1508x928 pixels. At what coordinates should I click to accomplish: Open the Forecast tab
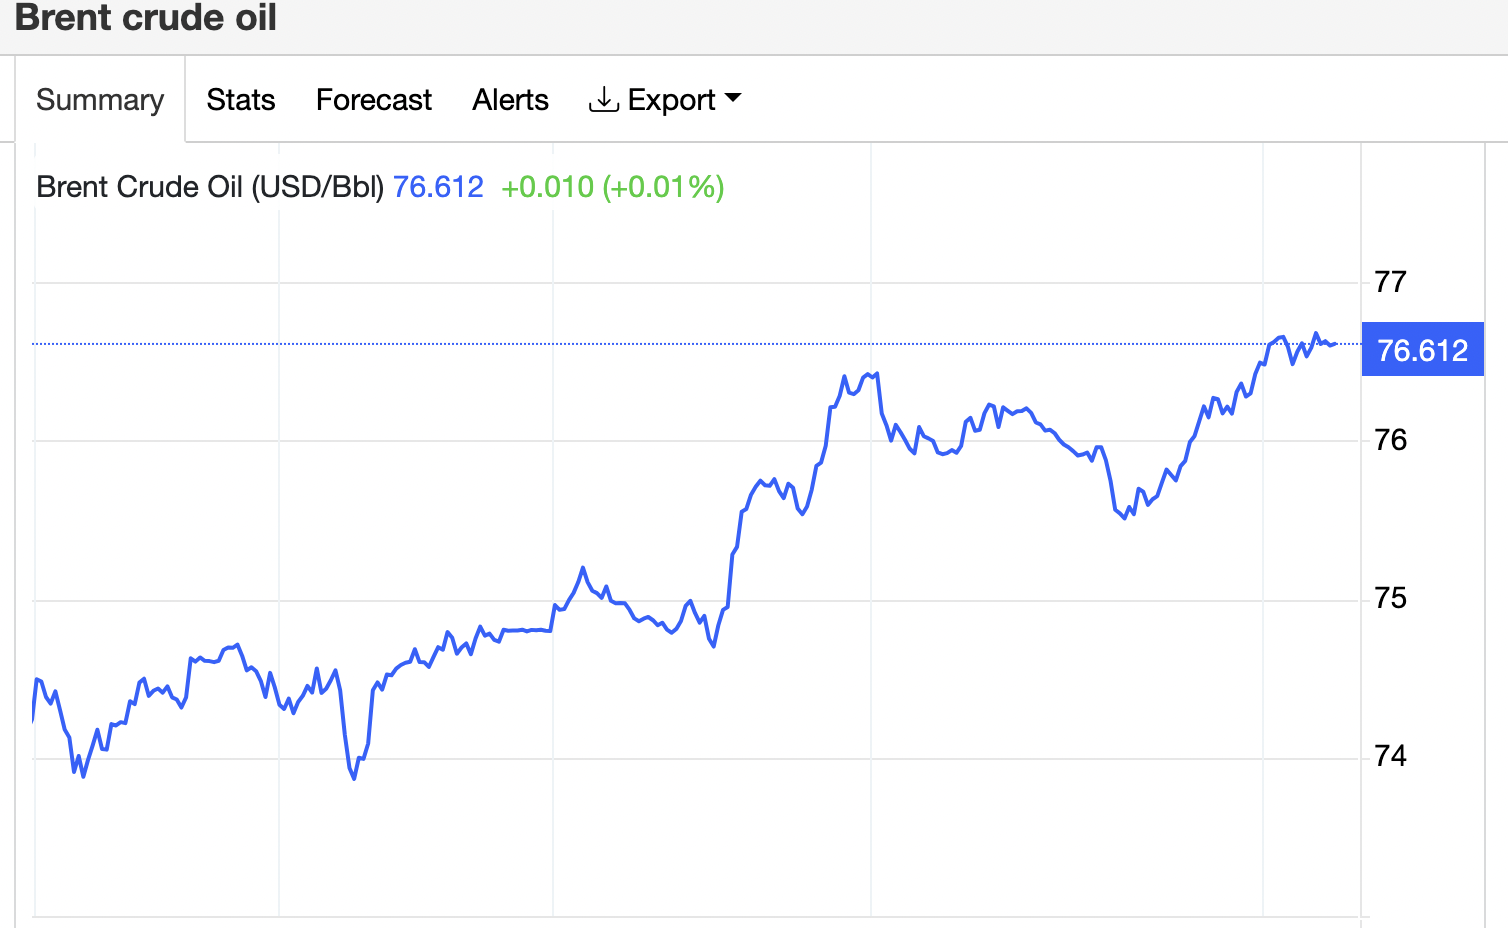pos(374,100)
